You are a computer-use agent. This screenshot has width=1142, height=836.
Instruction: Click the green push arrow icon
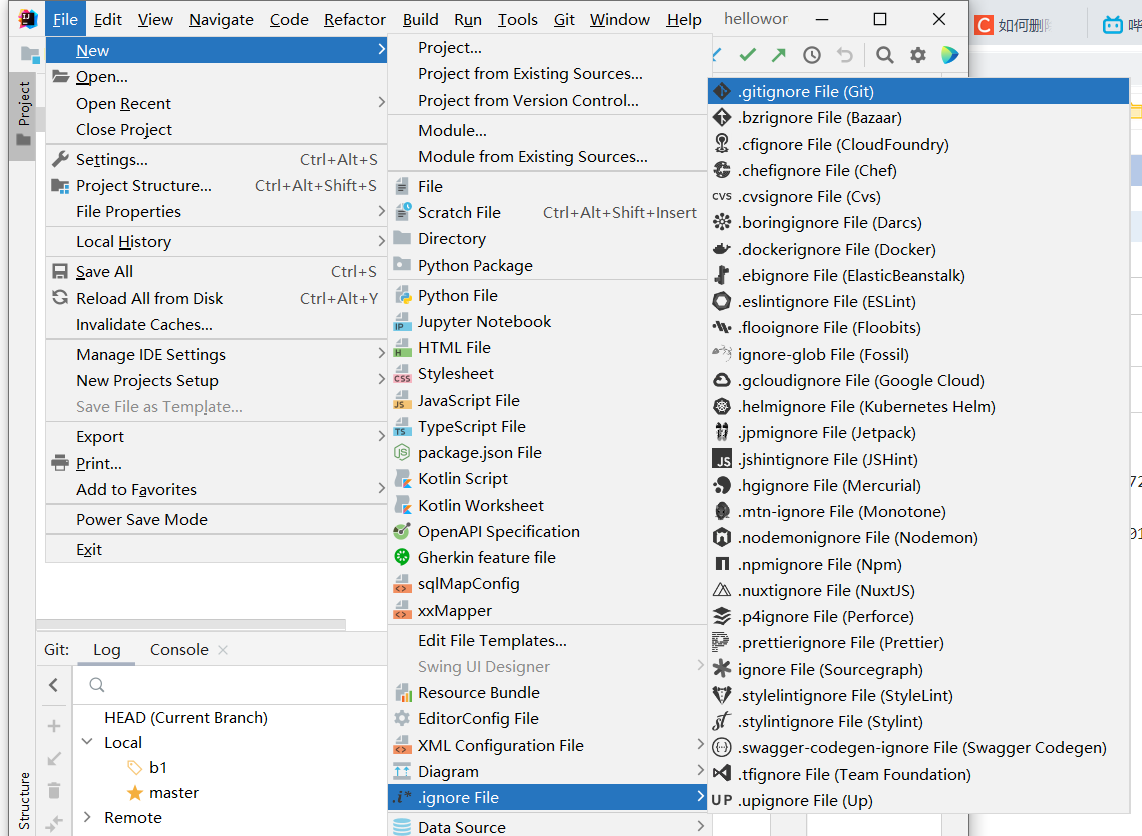(x=779, y=55)
